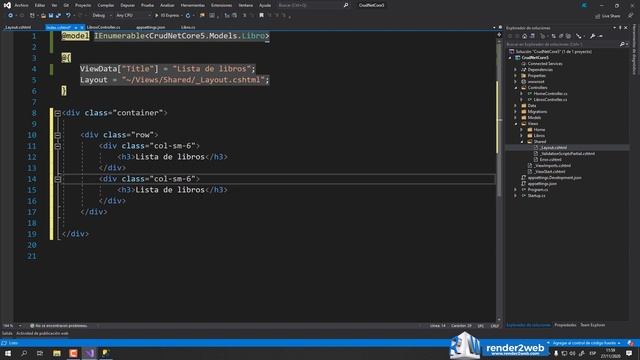
Task: Expand the Migrations folder
Action: click(x=516, y=111)
